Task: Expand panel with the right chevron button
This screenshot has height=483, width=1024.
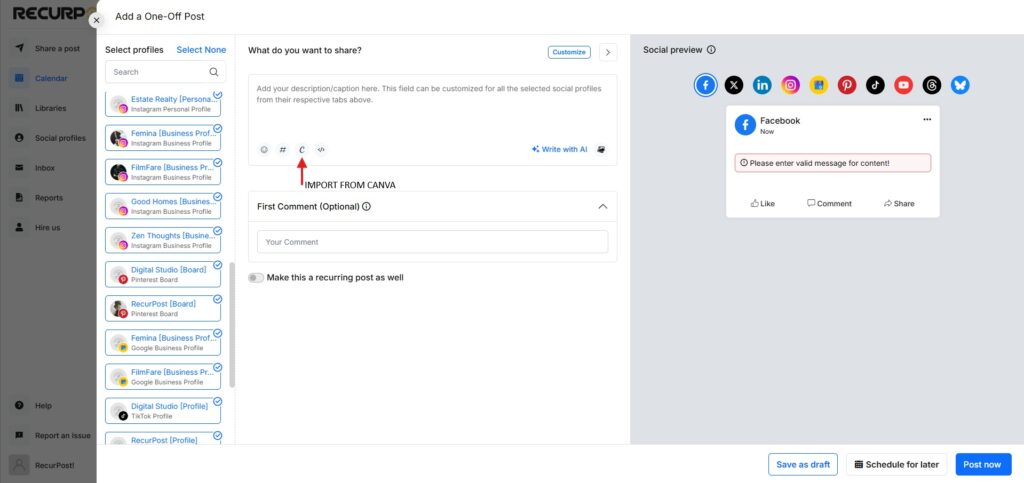Action: tap(608, 52)
